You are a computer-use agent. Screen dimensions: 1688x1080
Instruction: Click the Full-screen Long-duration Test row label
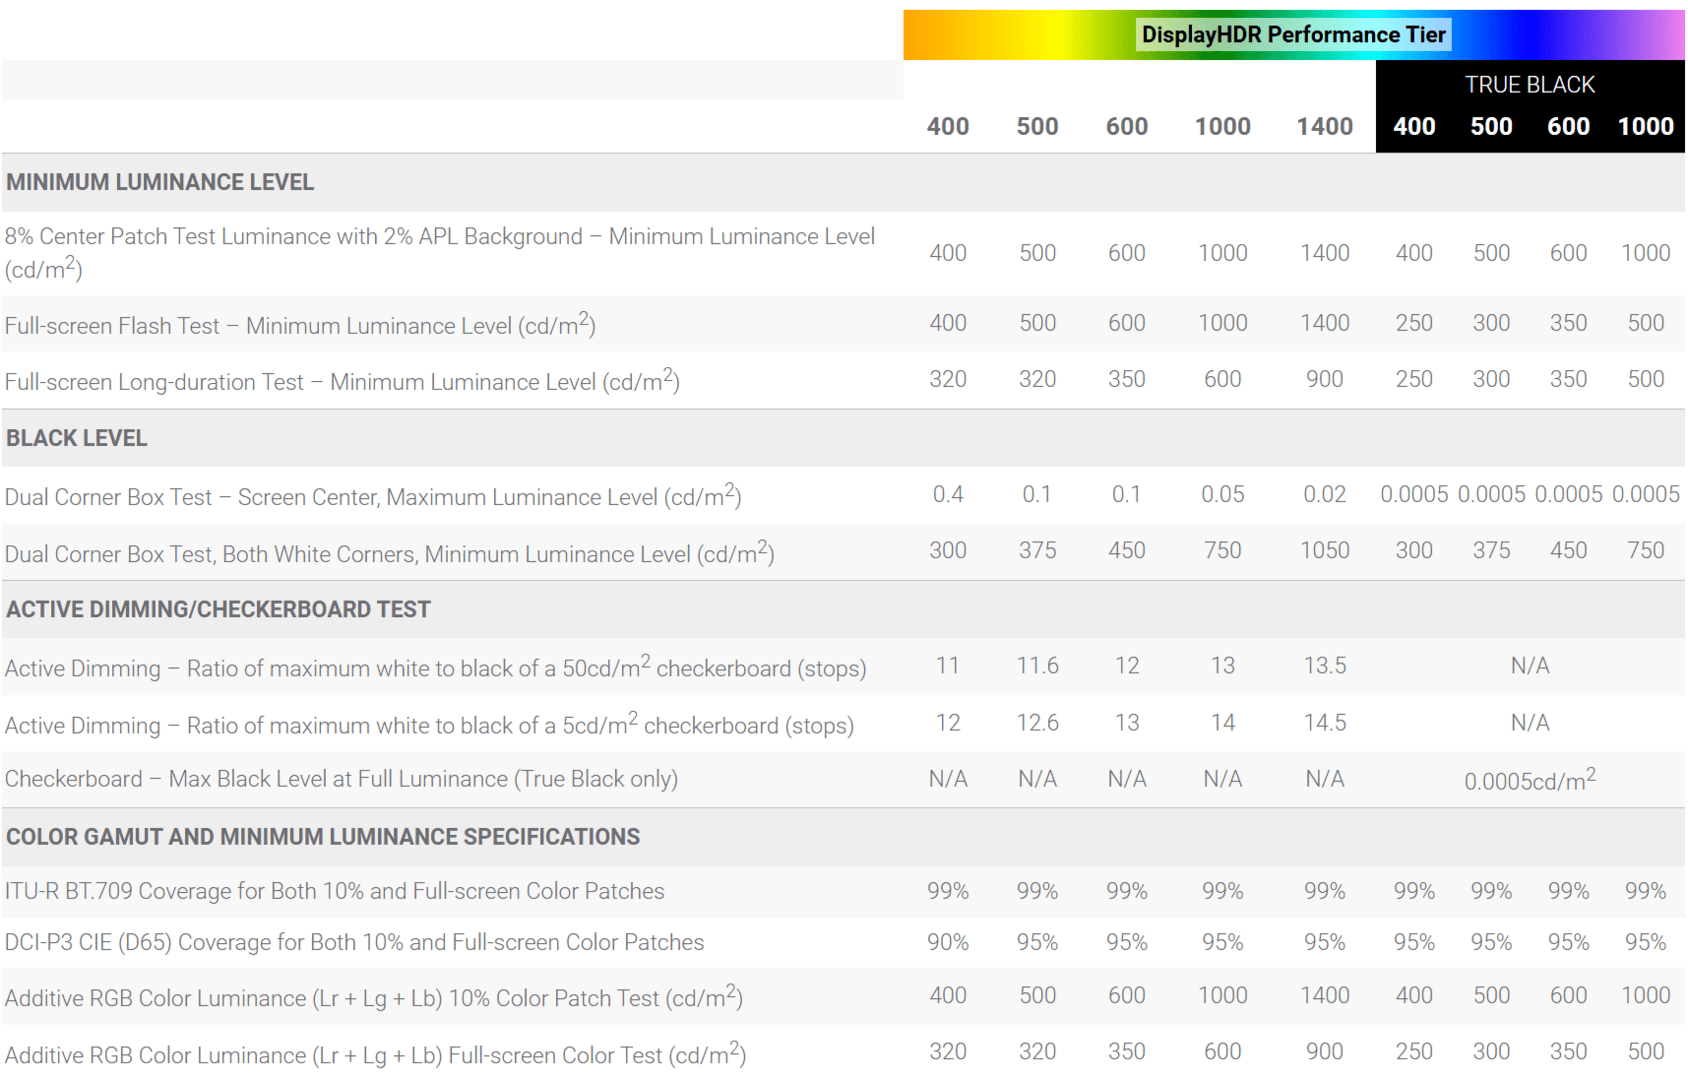(x=342, y=382)
